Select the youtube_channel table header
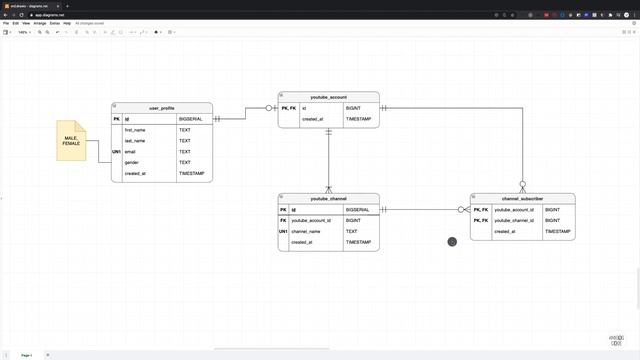640x360 pixels. click(x=329, y=199)
